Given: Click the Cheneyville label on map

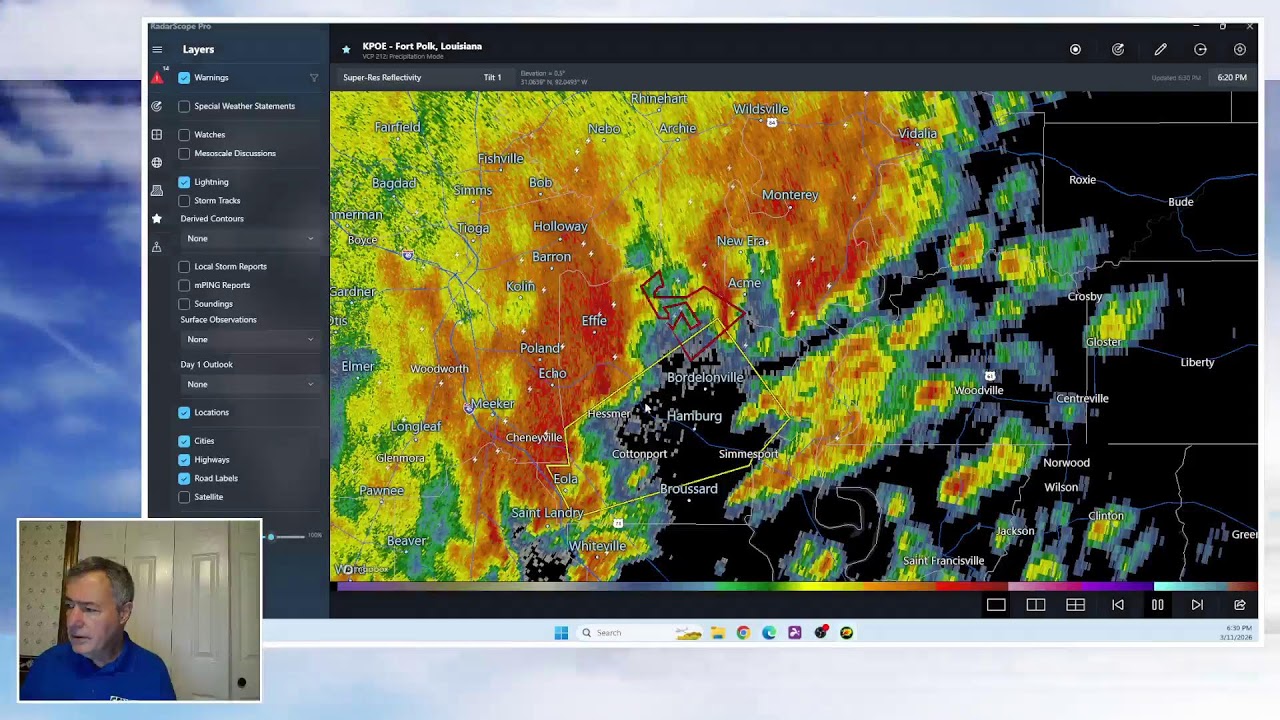Looking at the screenshot, I should pyautogui.click(x=534, y=437).
